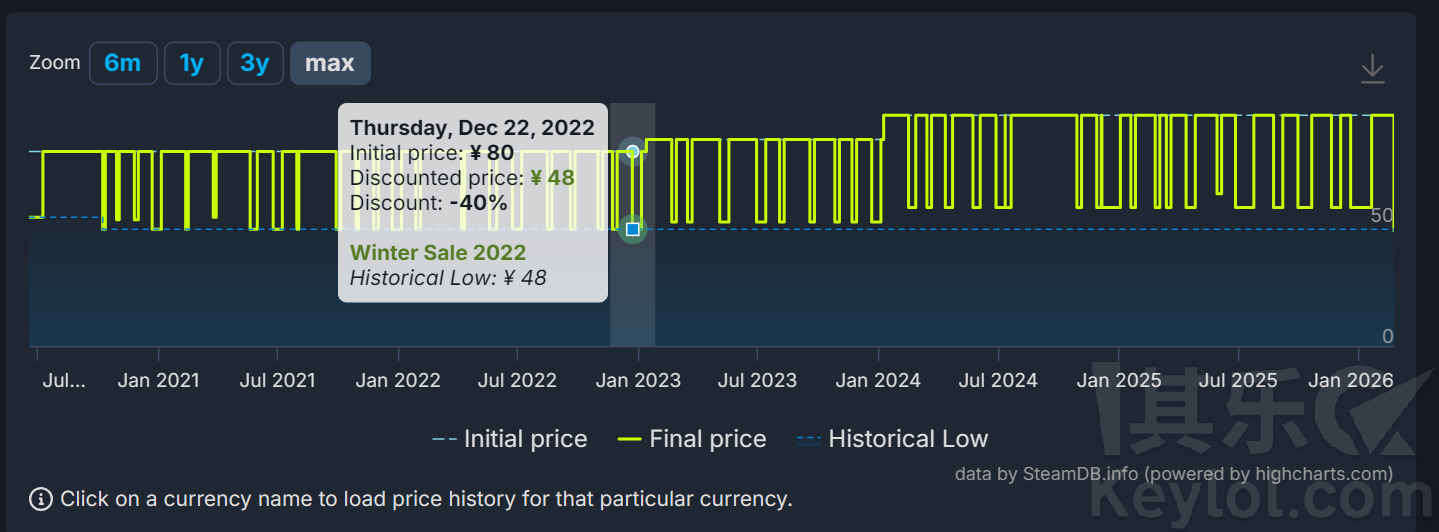Click the Jul 2022 x-axis label
The image size is (1439, 532).
517,380
